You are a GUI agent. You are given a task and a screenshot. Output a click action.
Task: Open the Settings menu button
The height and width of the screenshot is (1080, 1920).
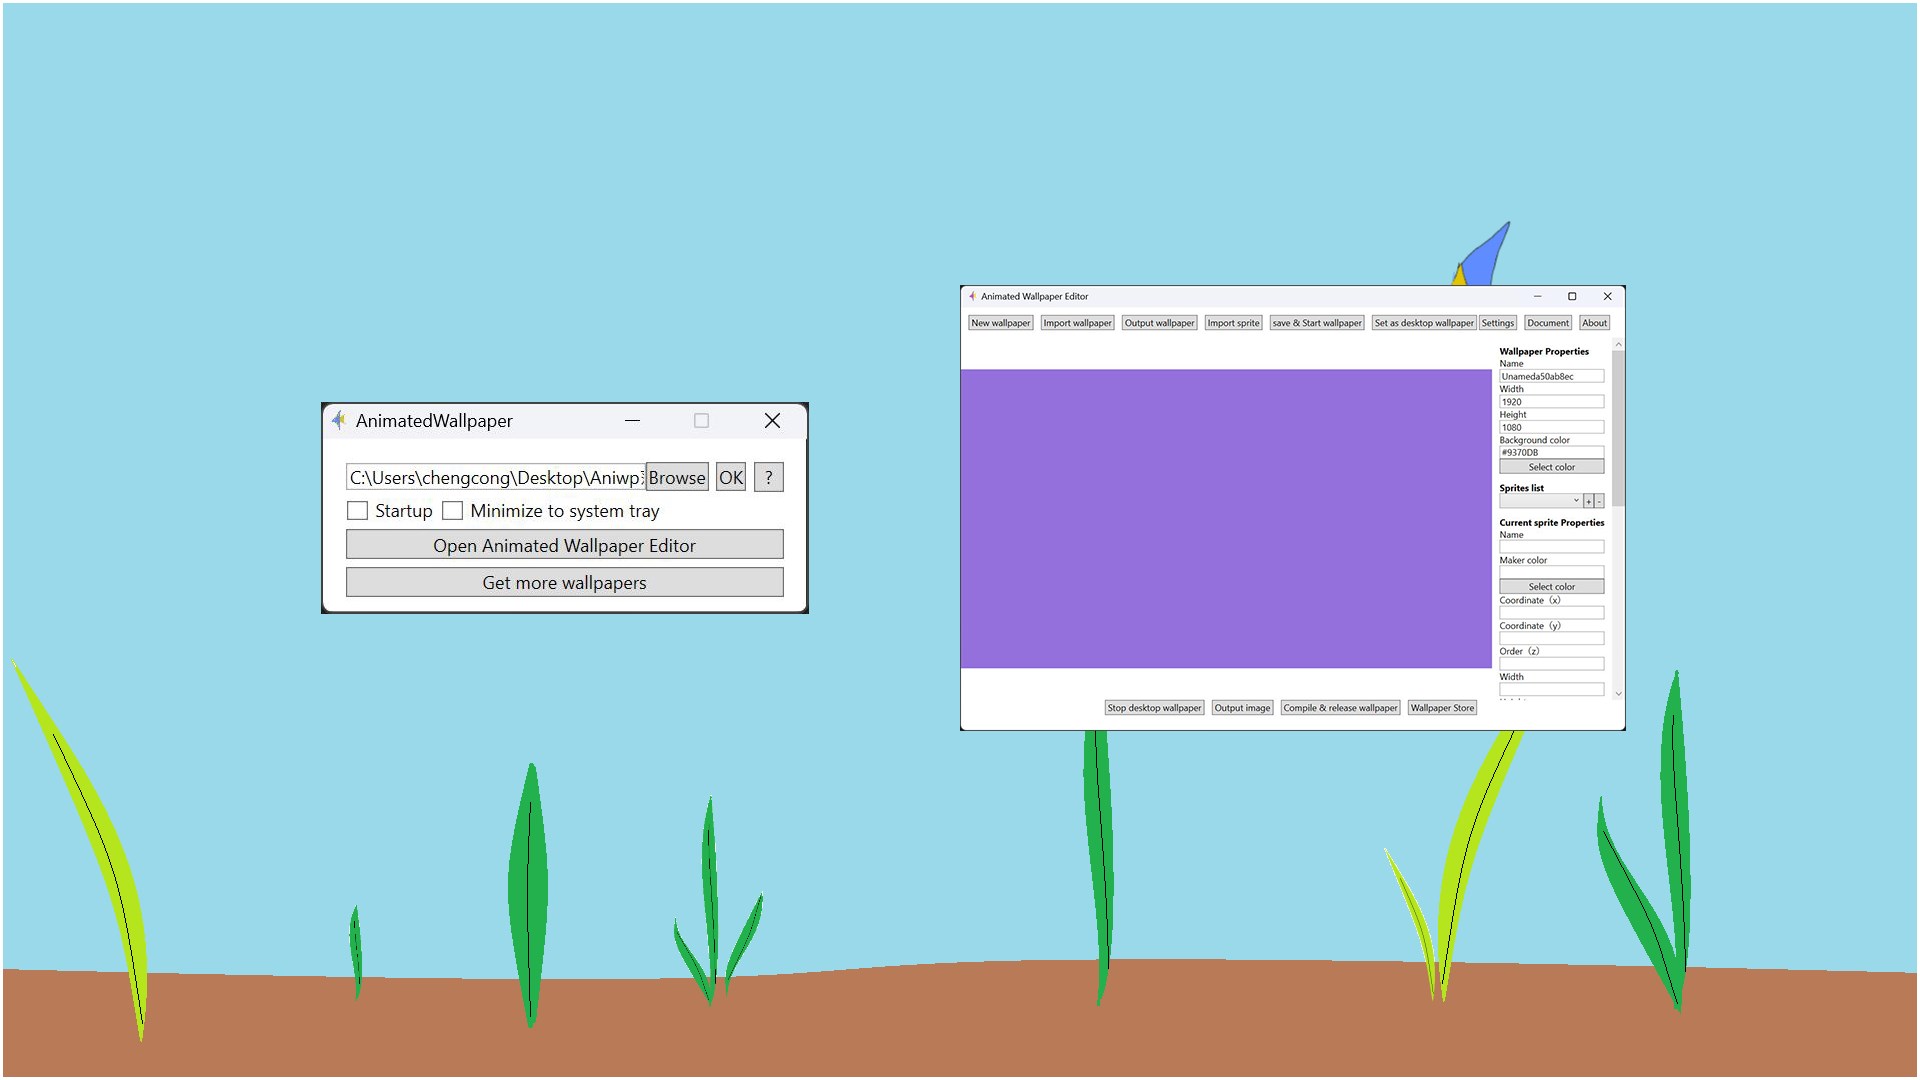pyautogui.click(x=1497, y=323)
